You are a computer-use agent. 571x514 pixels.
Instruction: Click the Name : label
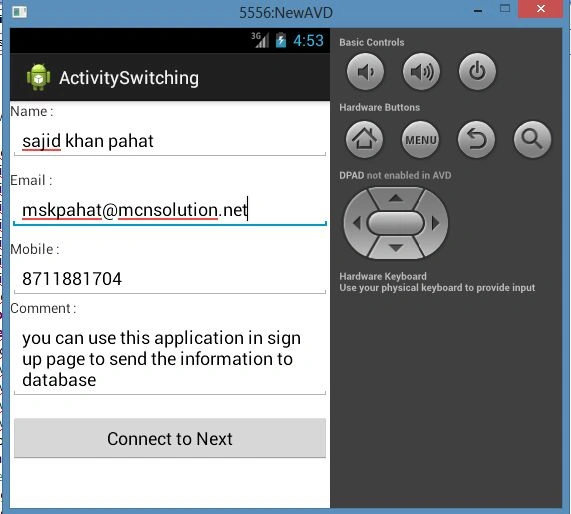tap(32, 111)
